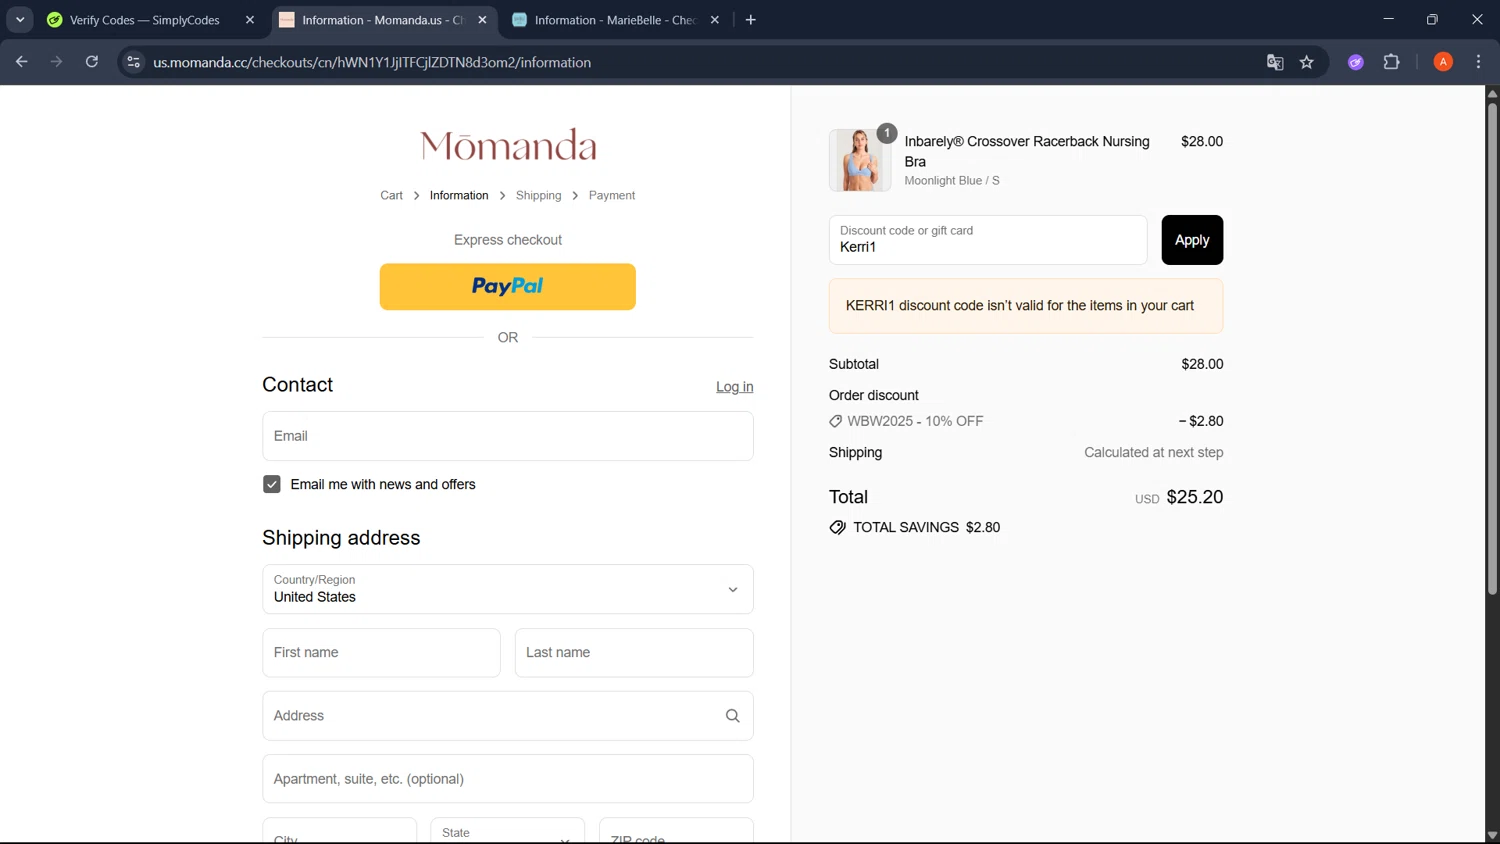Open the purple extension icon
This screenshot has width=1500, height=844.
click(x=1356, y=62)
